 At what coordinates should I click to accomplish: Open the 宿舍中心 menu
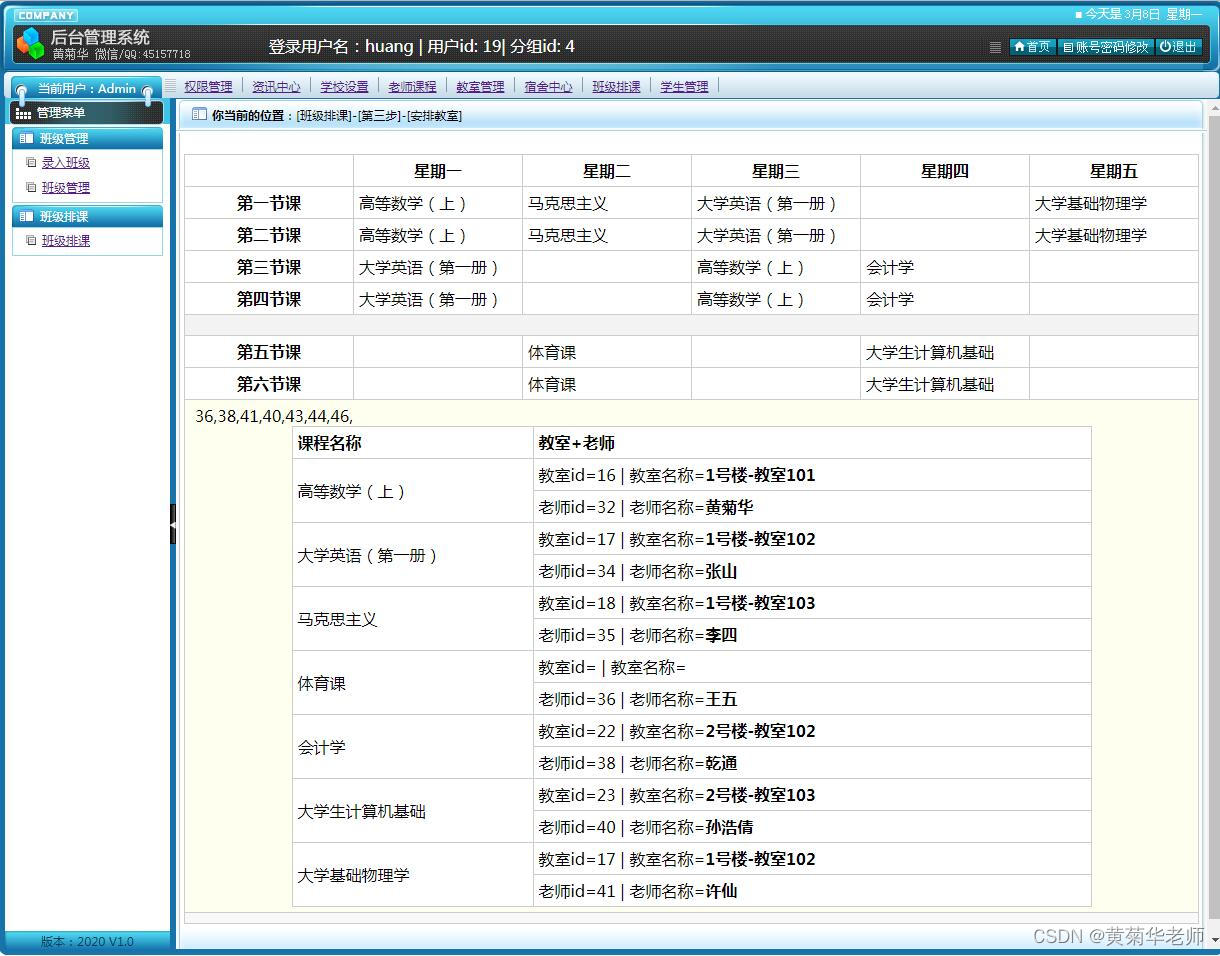[548, 87]
